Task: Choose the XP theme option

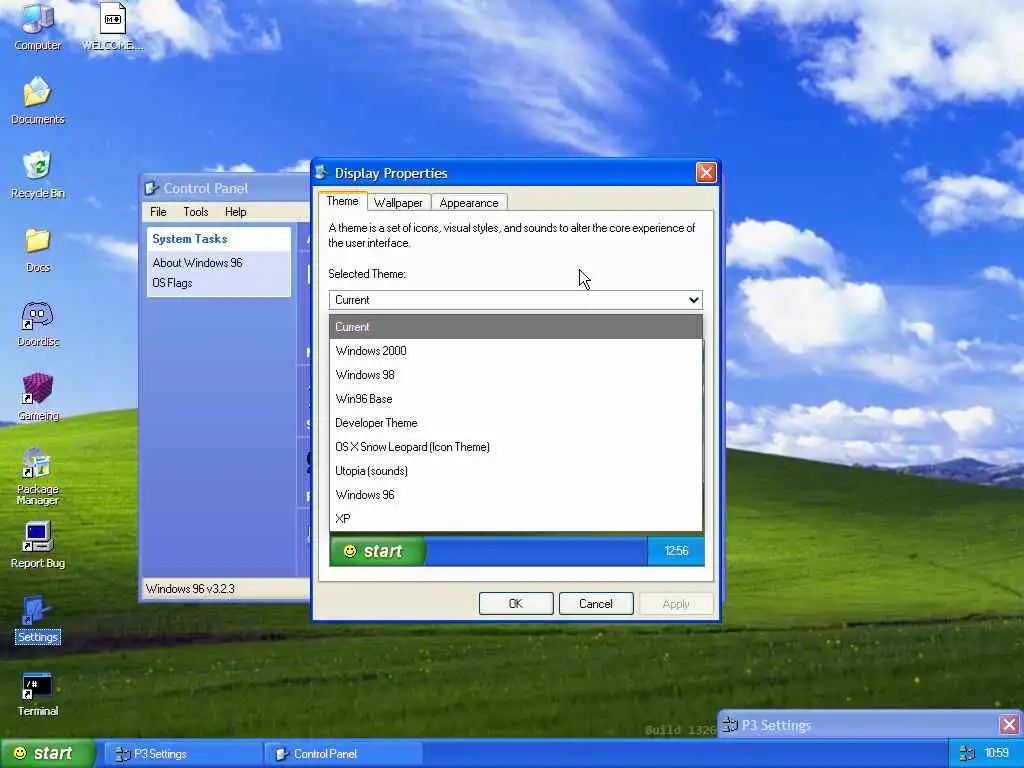Action: coord(515,519)
